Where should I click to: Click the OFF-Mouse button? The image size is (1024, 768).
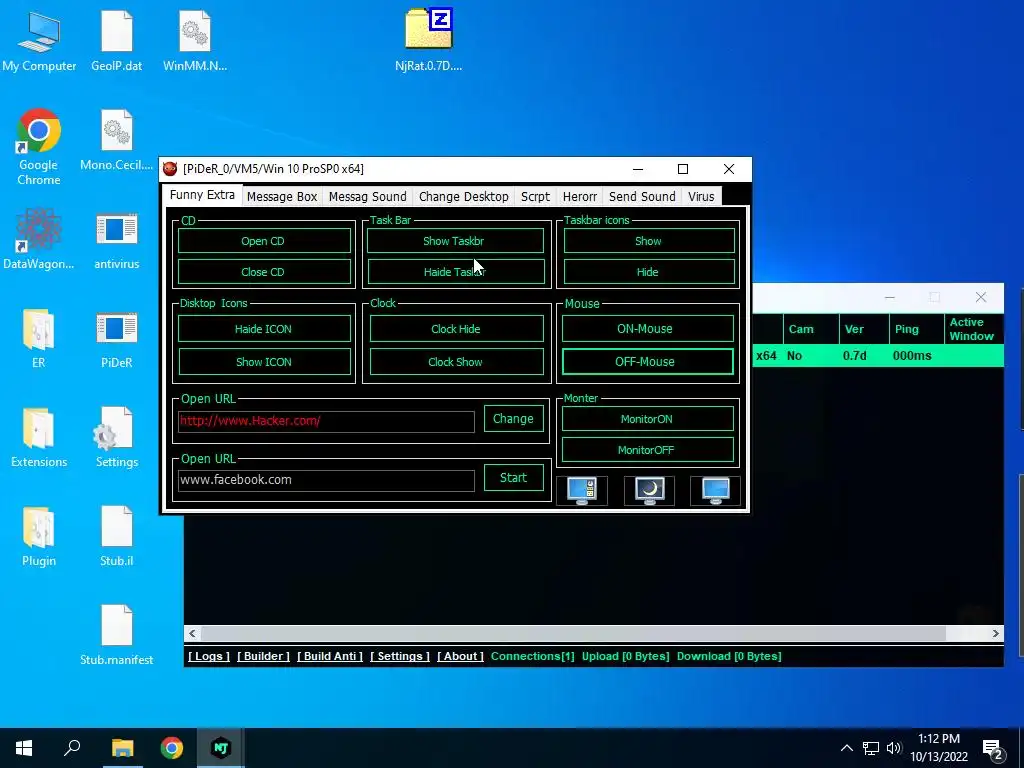647,362
